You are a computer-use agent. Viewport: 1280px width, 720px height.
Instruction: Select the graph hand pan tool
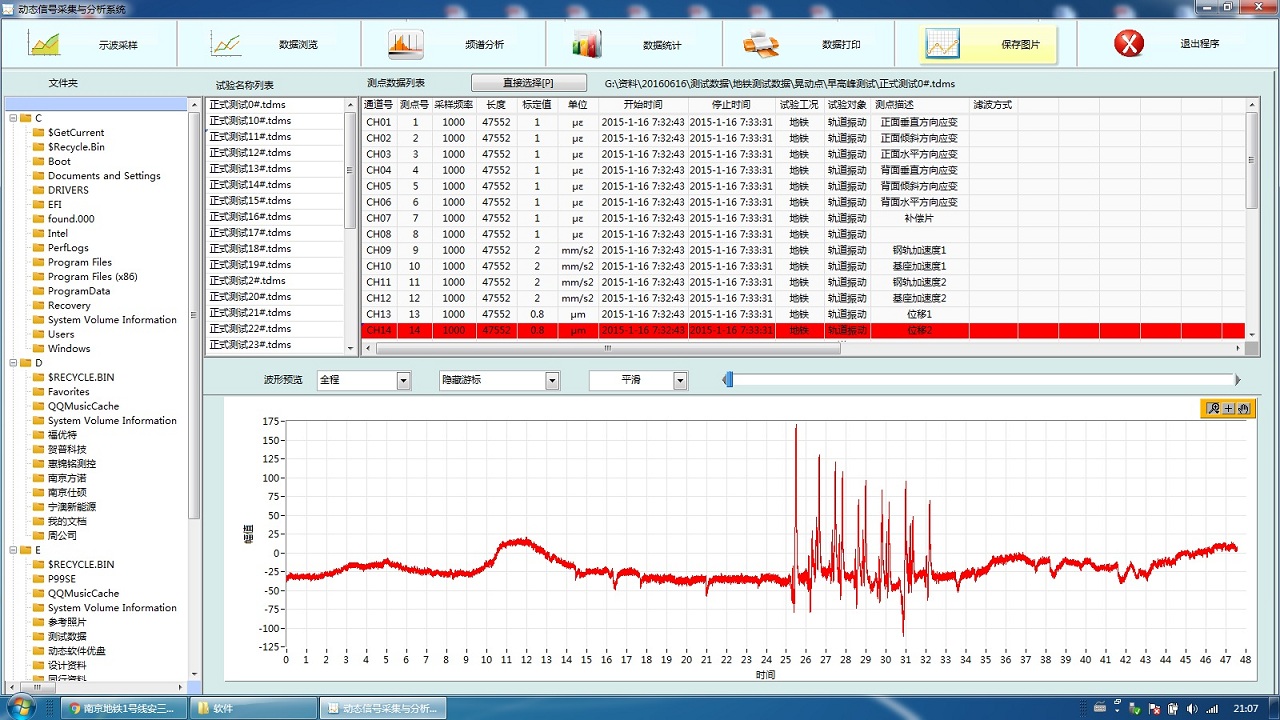(x=1244, y=408)
